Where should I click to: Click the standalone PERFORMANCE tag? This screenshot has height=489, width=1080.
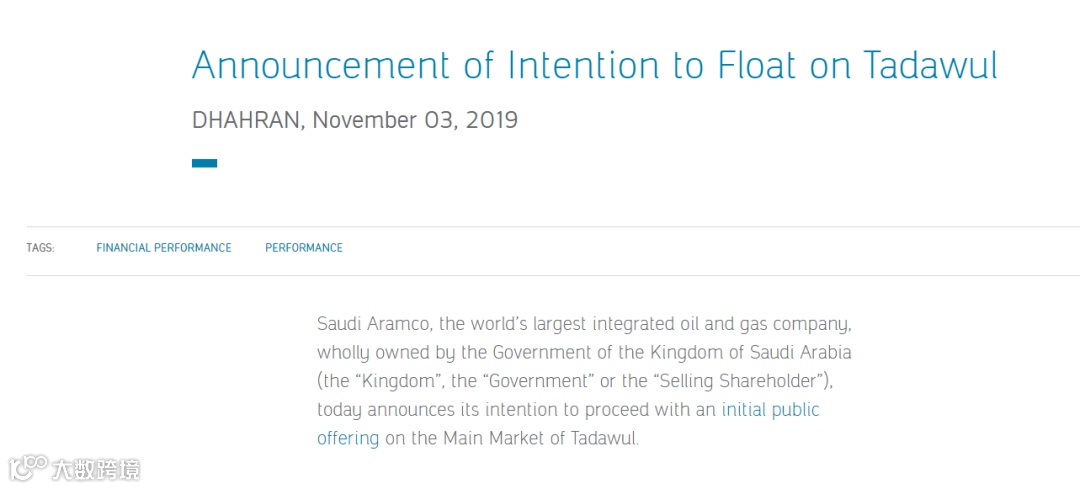(x=304, y=248)
